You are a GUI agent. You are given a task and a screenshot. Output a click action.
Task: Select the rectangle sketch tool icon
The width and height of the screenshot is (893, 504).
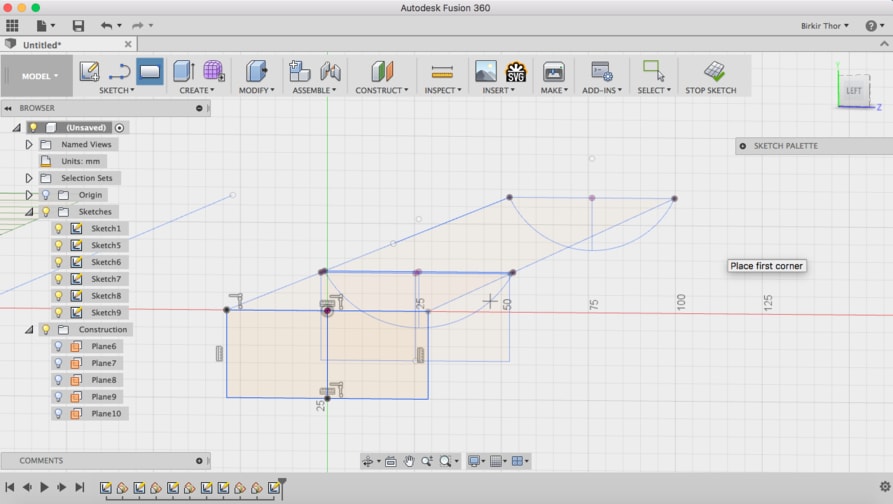pyautogui.click(x=149, y=71)
